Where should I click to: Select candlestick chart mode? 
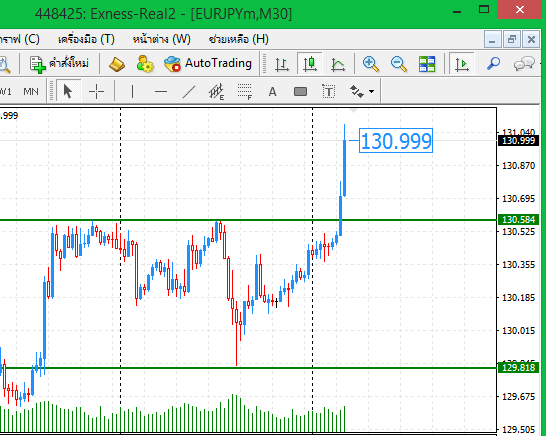[x=310, y=64]
